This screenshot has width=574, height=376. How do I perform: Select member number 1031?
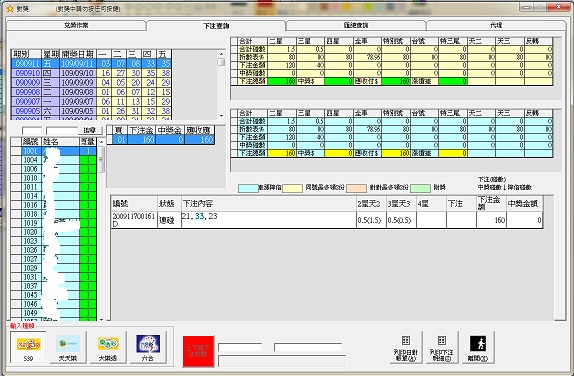30,277
